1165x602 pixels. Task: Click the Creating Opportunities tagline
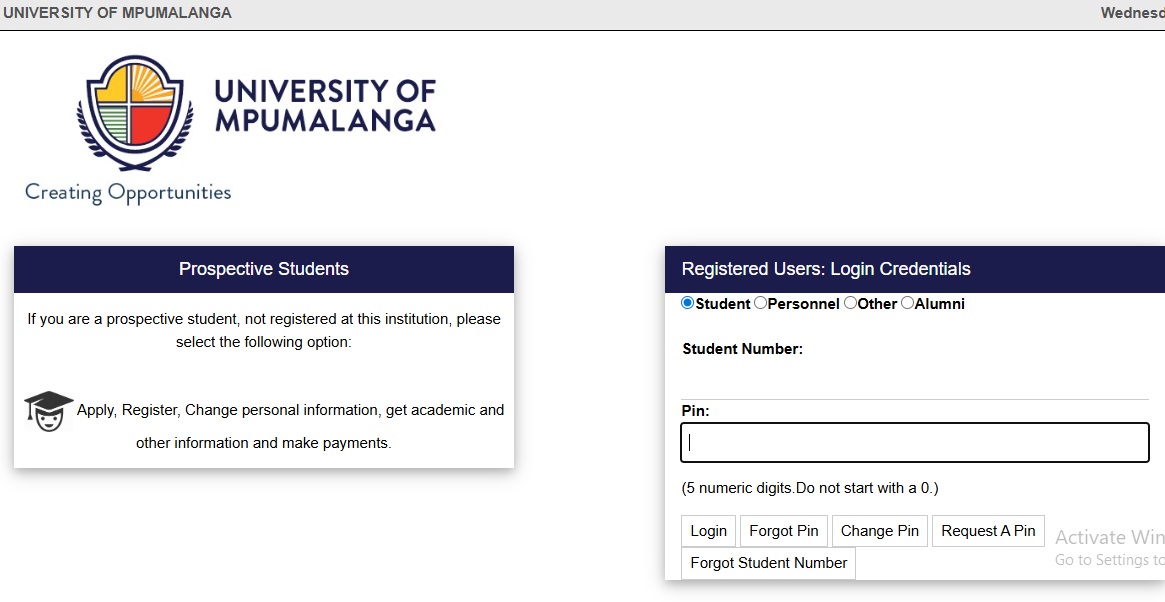click(128, 192)
